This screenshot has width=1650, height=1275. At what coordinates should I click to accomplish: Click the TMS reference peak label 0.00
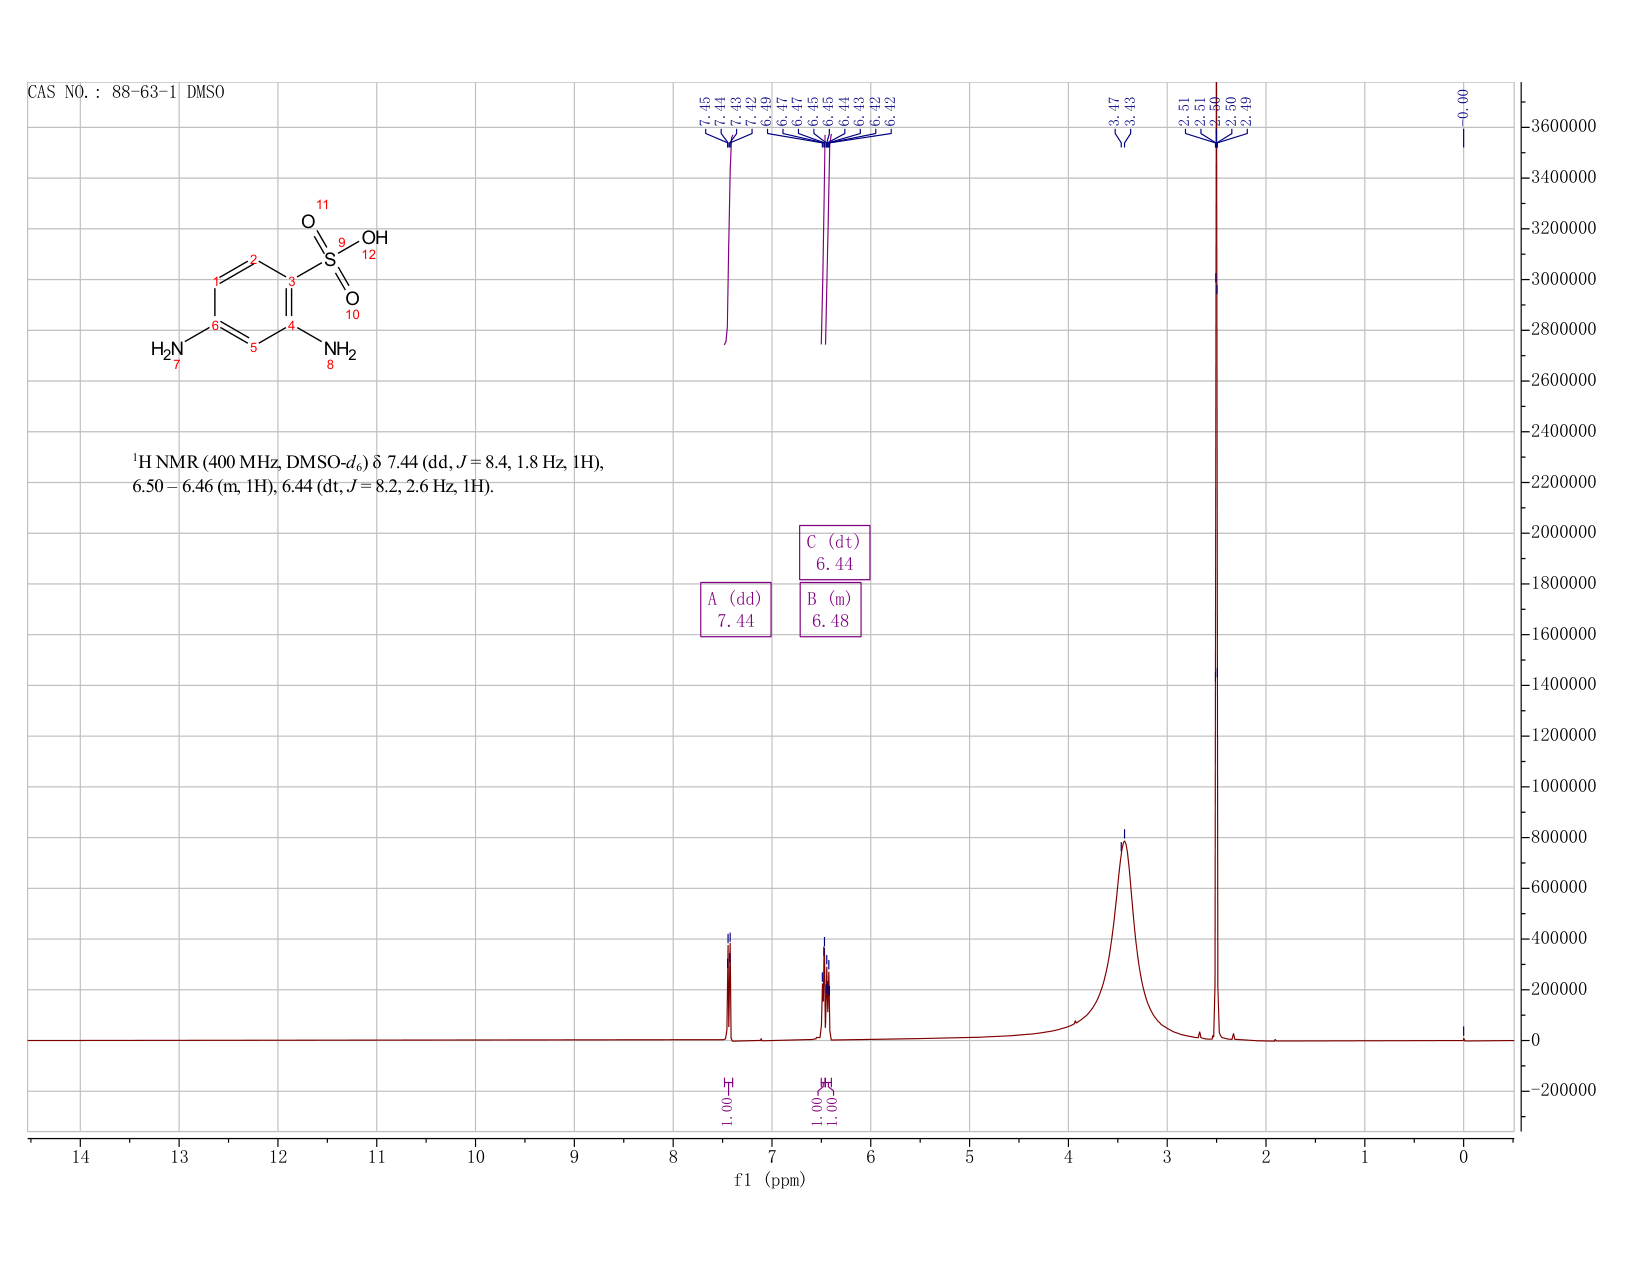1463,103
